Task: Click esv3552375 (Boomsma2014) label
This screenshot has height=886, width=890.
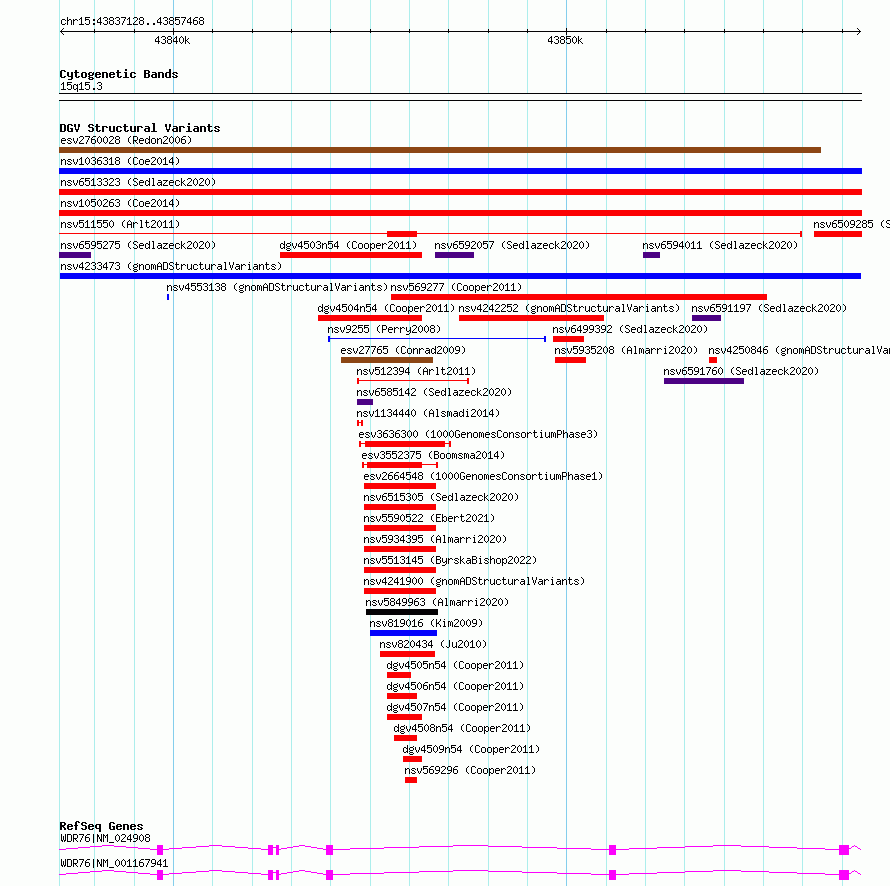Action: click(433, 455)
